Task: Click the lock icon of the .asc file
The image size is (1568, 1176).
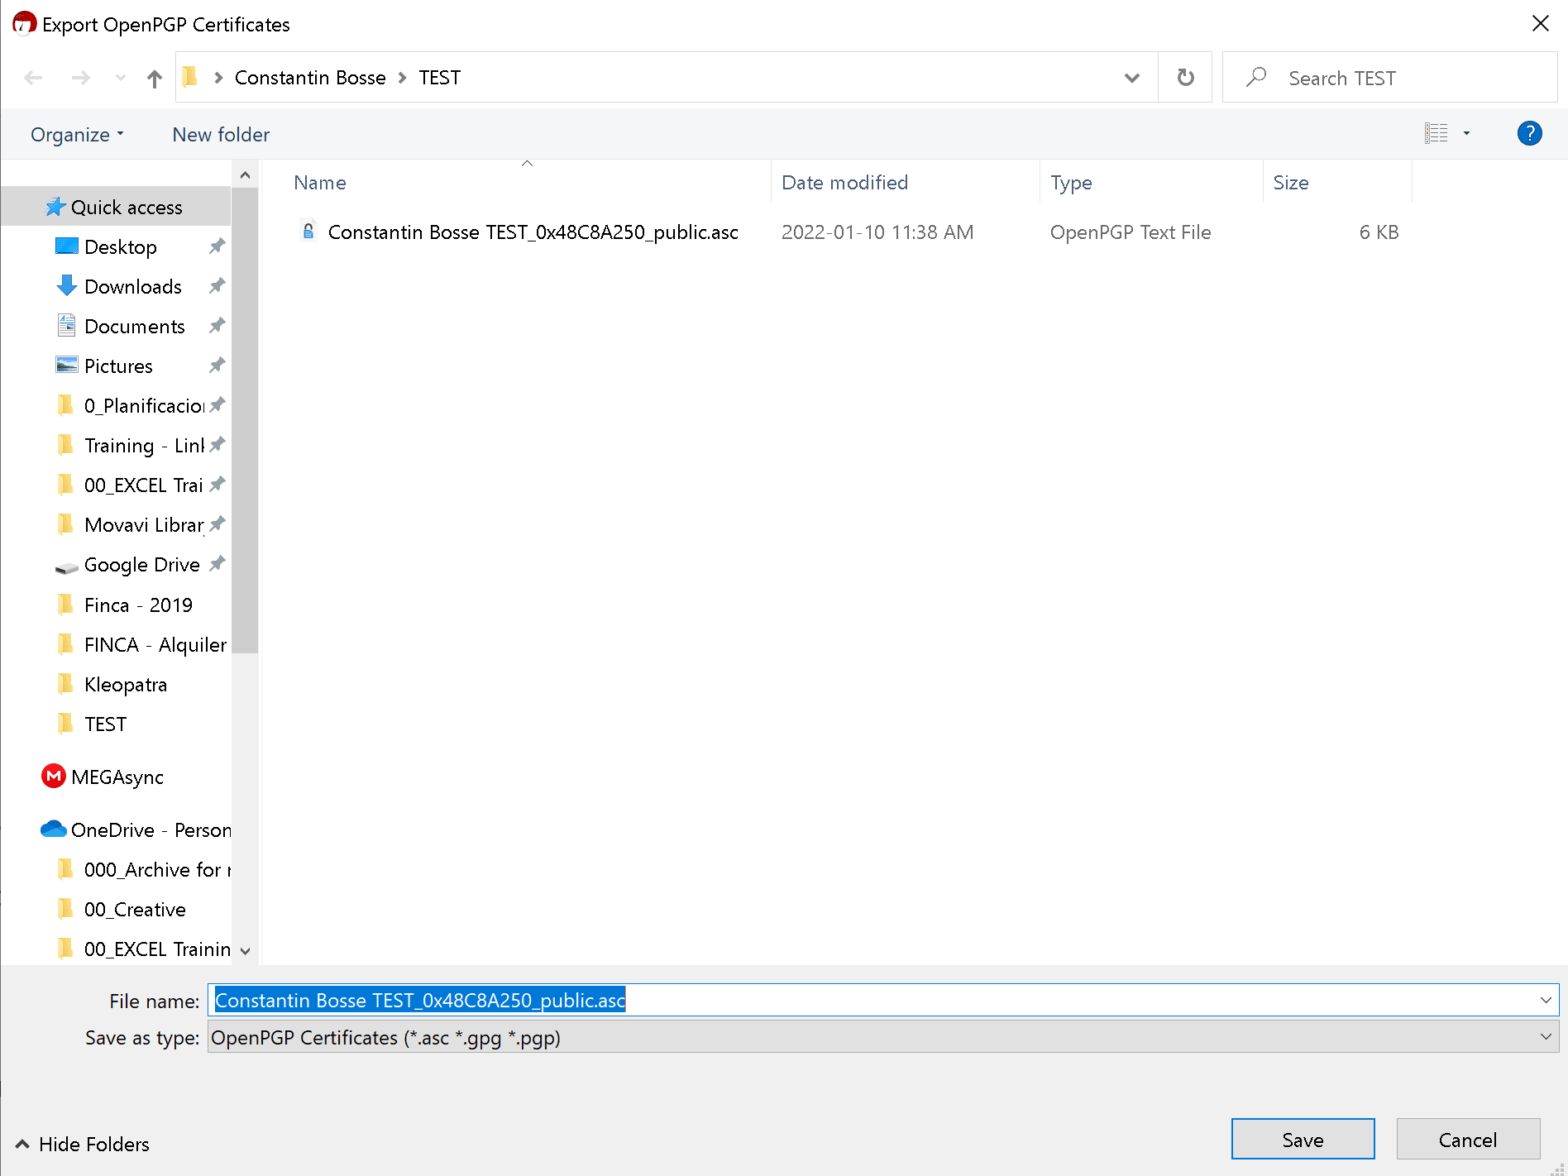Action: pyautogui.click(x=308, y=231)
